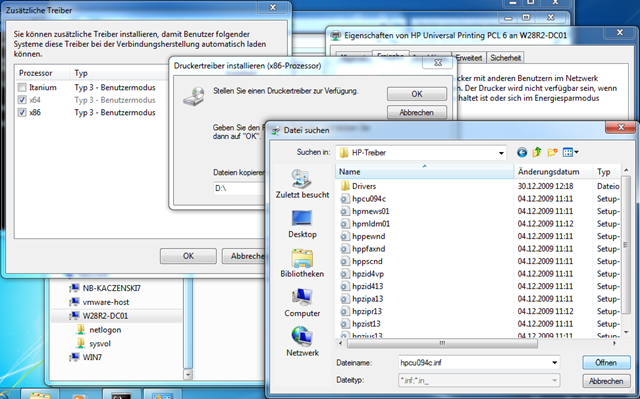The width and height of the screenshot is (640, 399).
Task: Open Netzwerk in places bar
Action: pos(302,342)
